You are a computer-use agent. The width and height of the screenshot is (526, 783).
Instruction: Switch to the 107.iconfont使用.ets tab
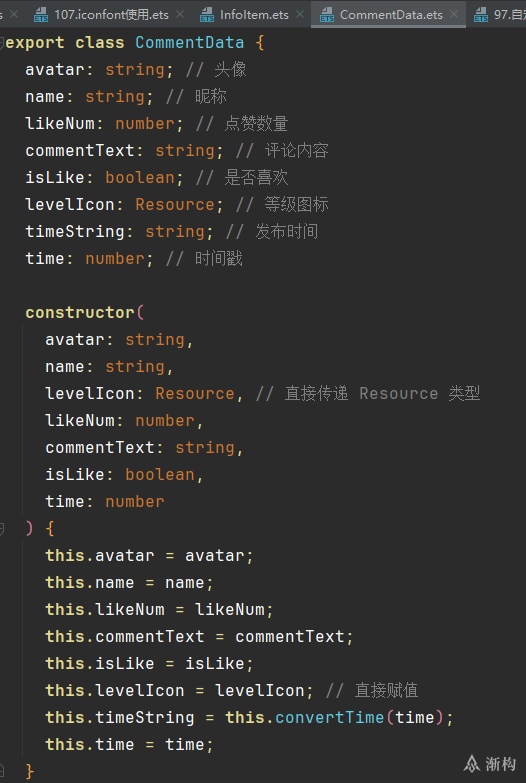[111, 15]
